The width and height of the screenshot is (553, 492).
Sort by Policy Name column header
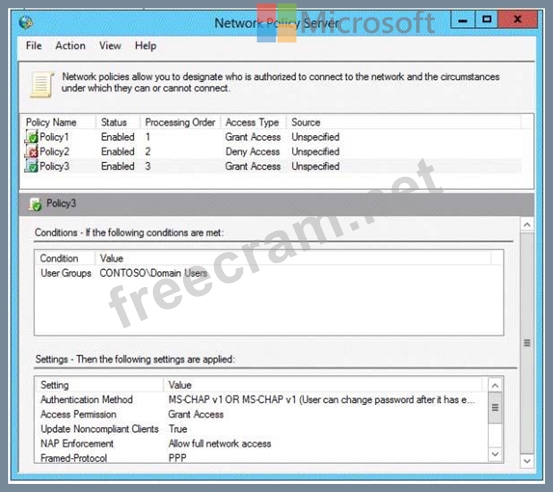click(x=51, y=122)
